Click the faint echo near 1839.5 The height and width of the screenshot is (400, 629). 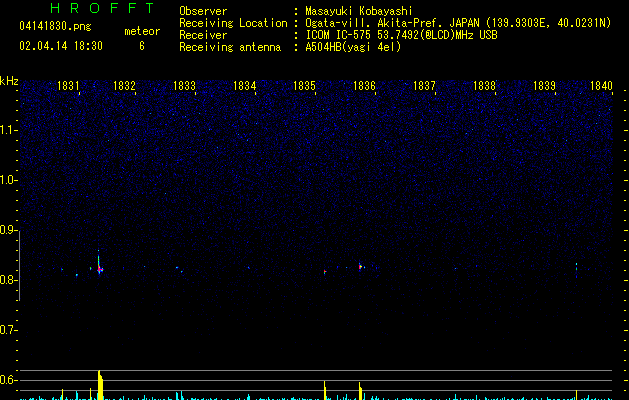(x=576, y=268)
